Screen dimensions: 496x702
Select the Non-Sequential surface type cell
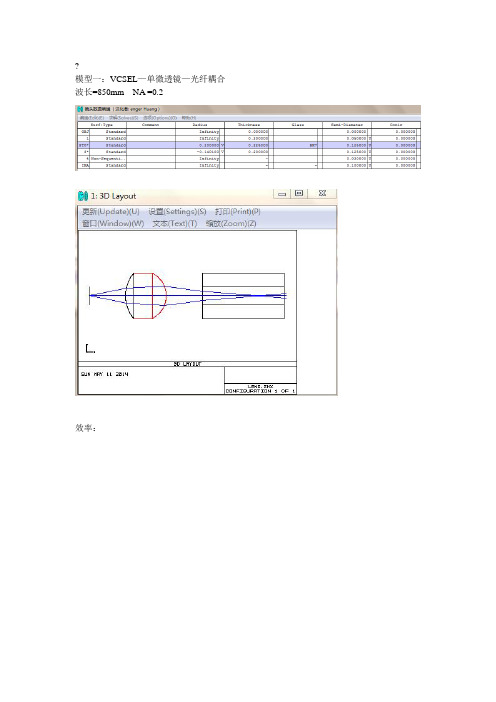tap(108, 158)
